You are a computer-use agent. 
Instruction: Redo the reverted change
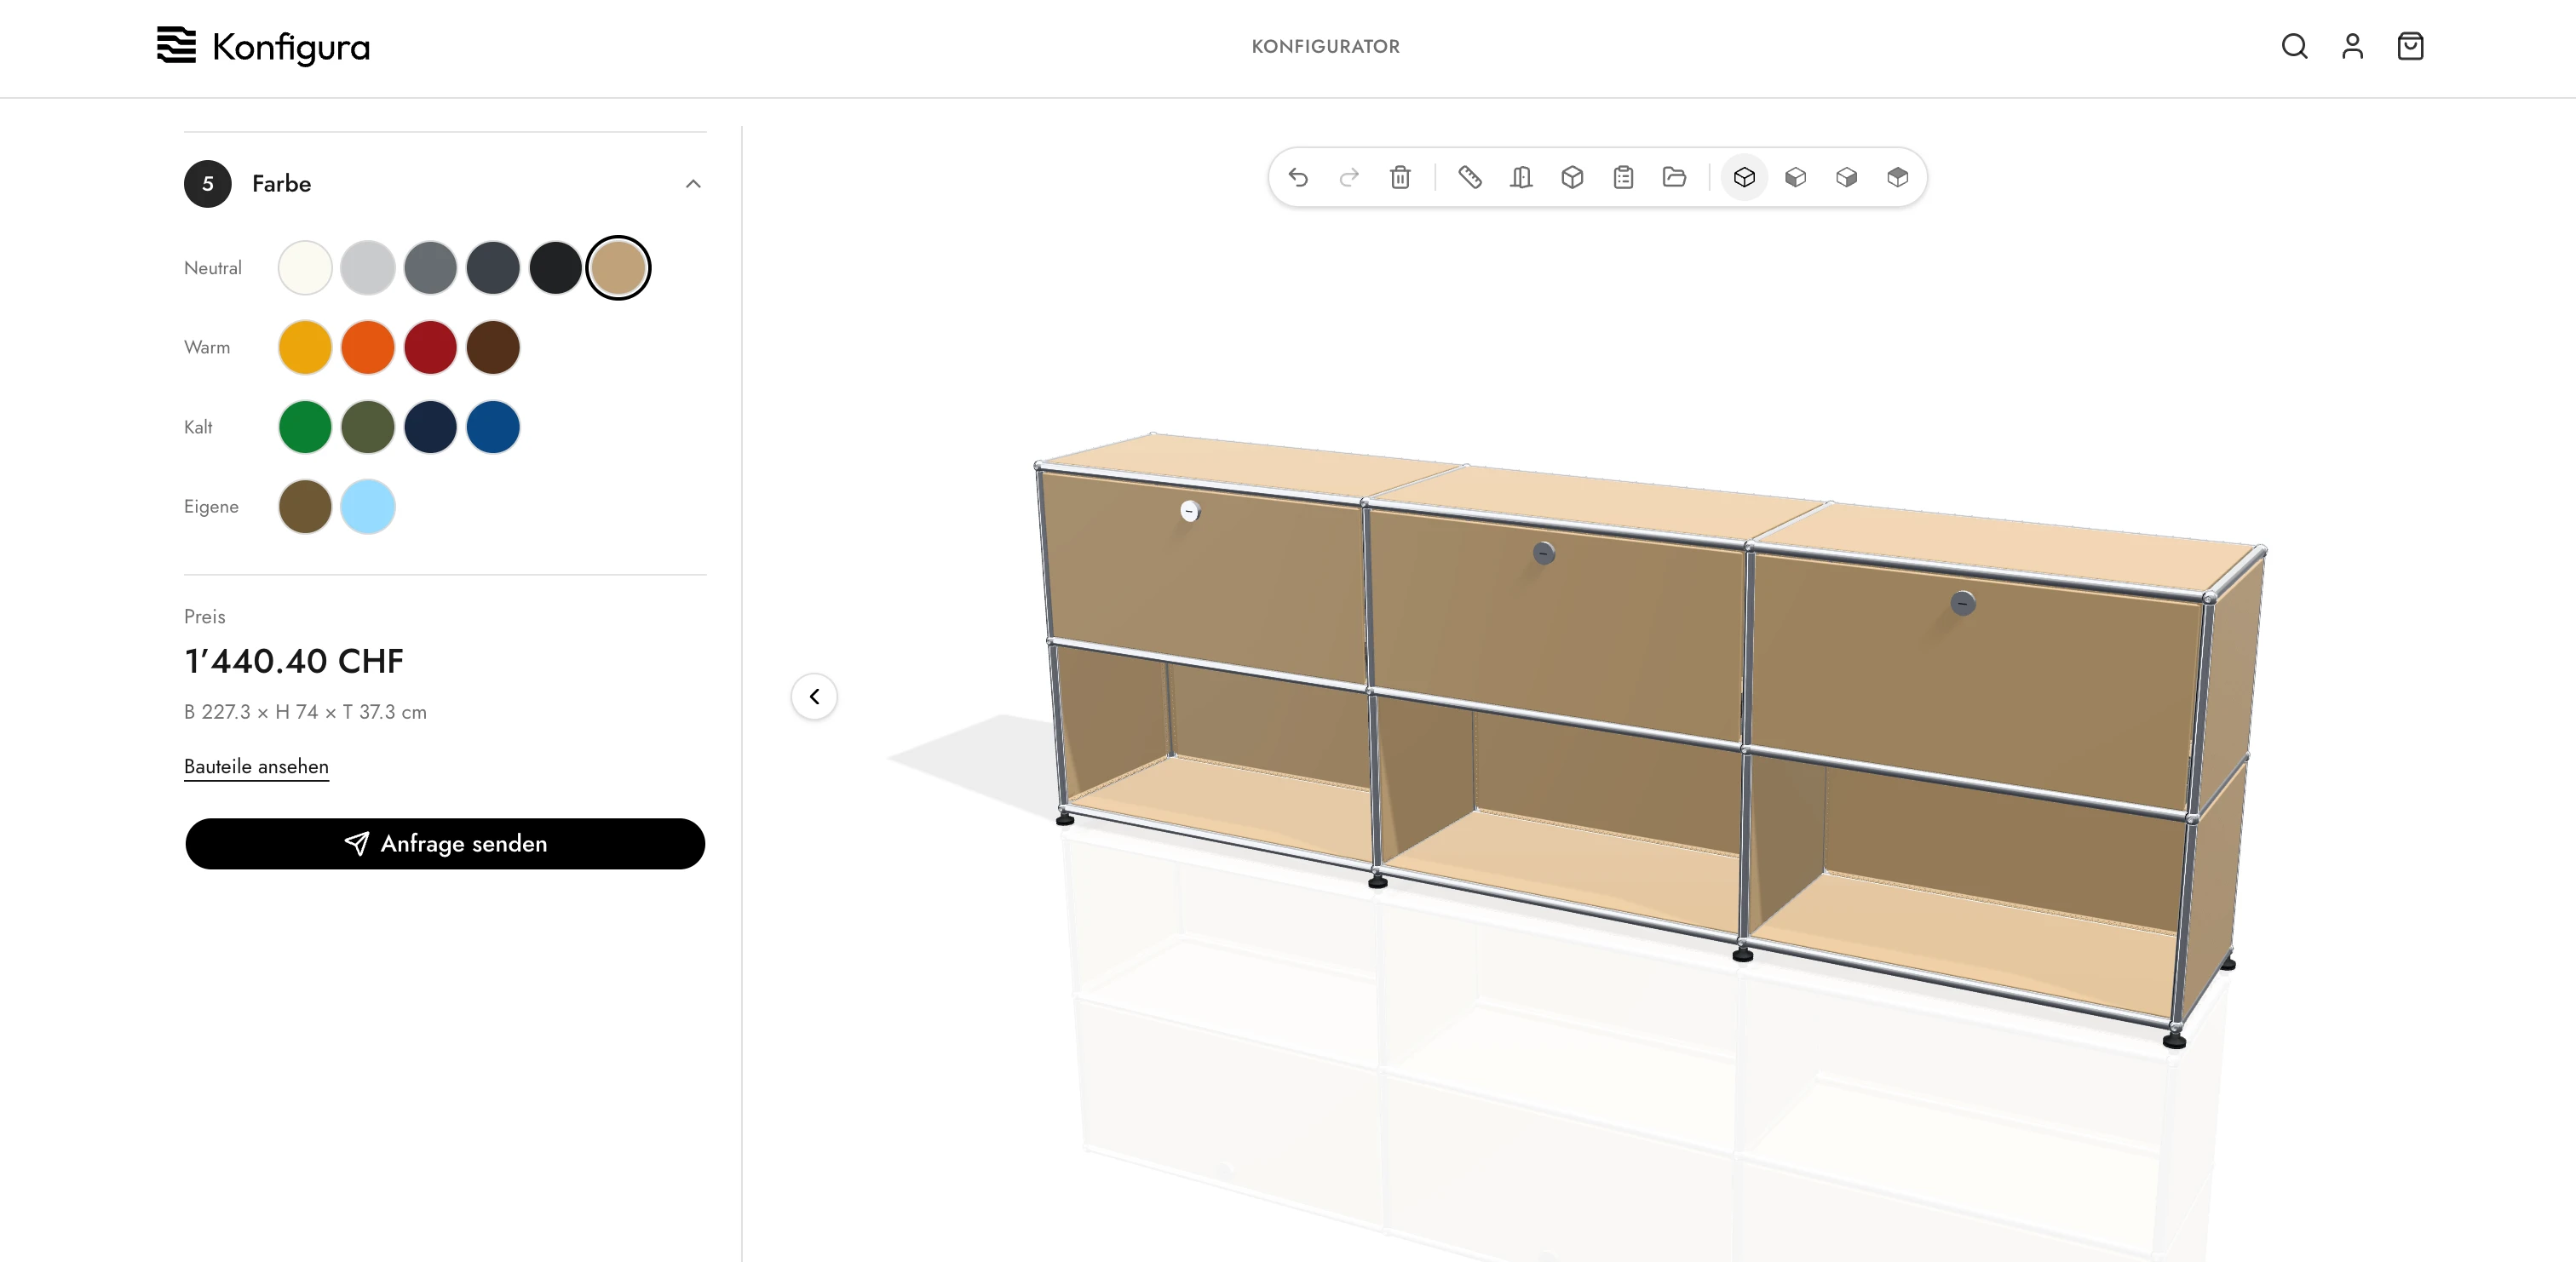point(1349,178)
